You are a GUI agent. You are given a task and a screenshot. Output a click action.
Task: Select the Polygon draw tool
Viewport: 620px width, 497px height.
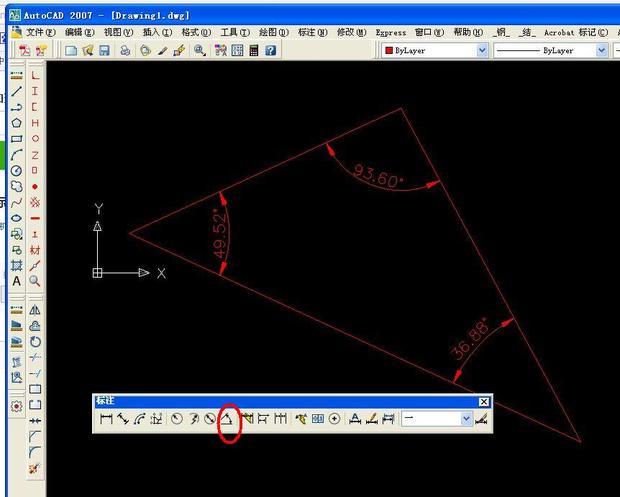pyautogui.click(x=16, y=123)
